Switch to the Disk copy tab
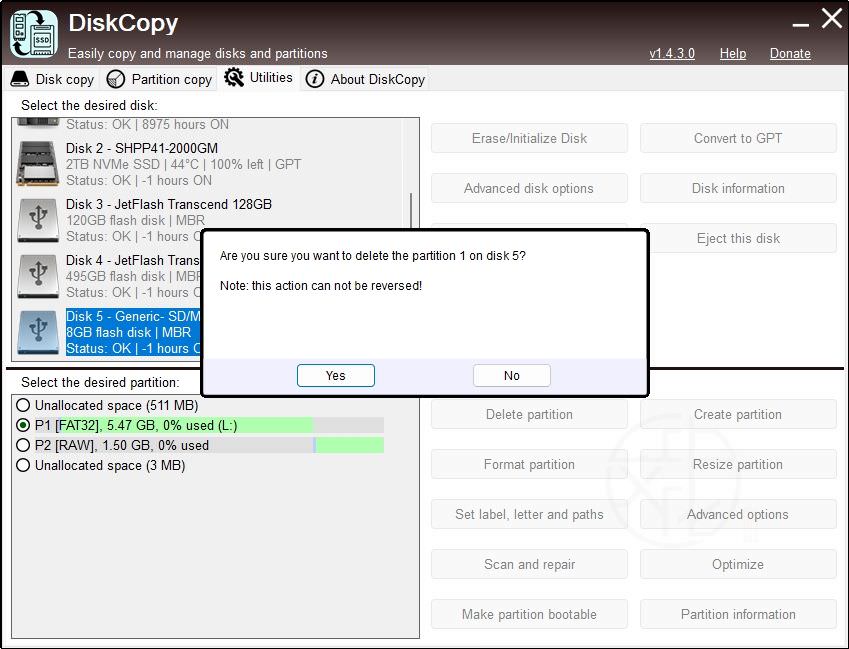Viewport: 849px width, 649px height. tap(52, 79)
